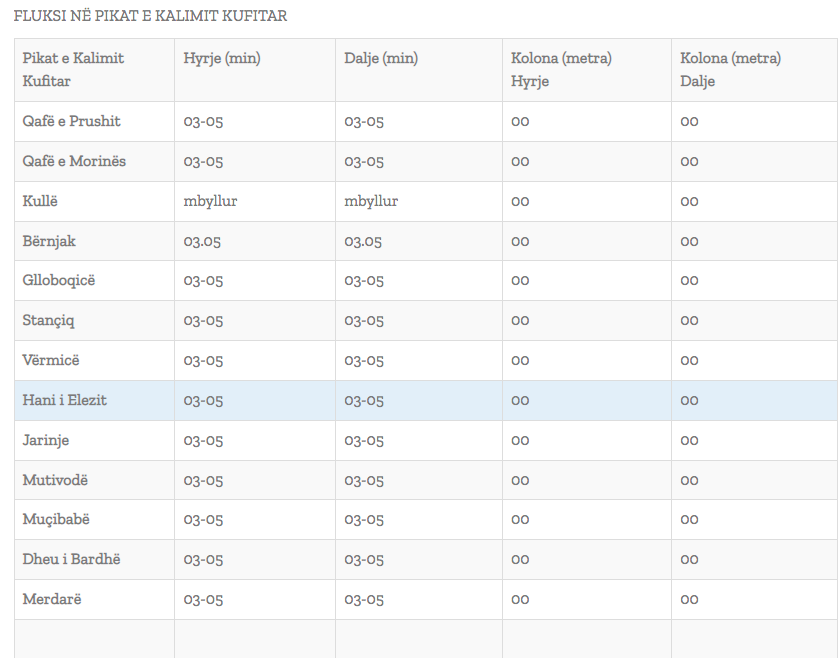The image size is (840, 658).
Task: Select the Vërmicë row label
Action: tap(51, 360)
